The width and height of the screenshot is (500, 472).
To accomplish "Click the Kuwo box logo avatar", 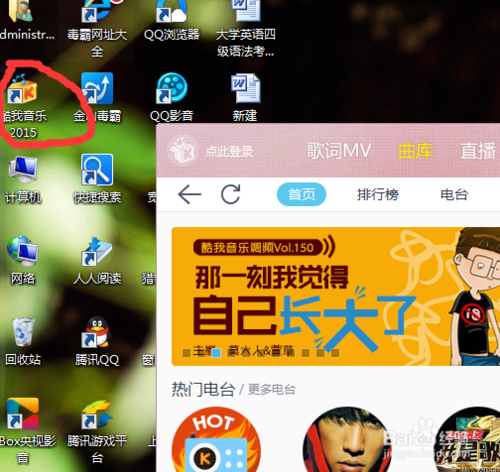I will point(183,151).
